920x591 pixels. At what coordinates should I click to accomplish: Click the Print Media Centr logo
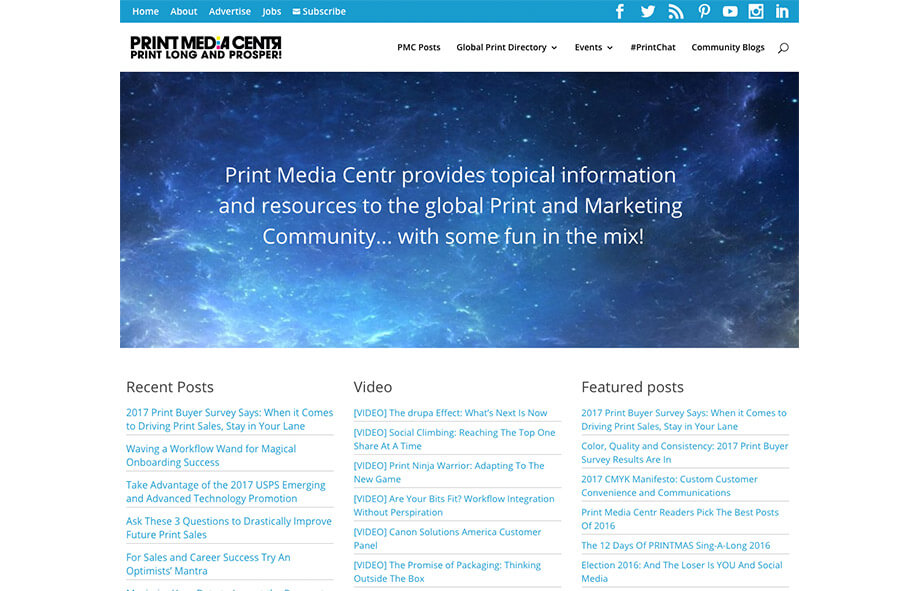pyautogui.click(x=206, y=48)
